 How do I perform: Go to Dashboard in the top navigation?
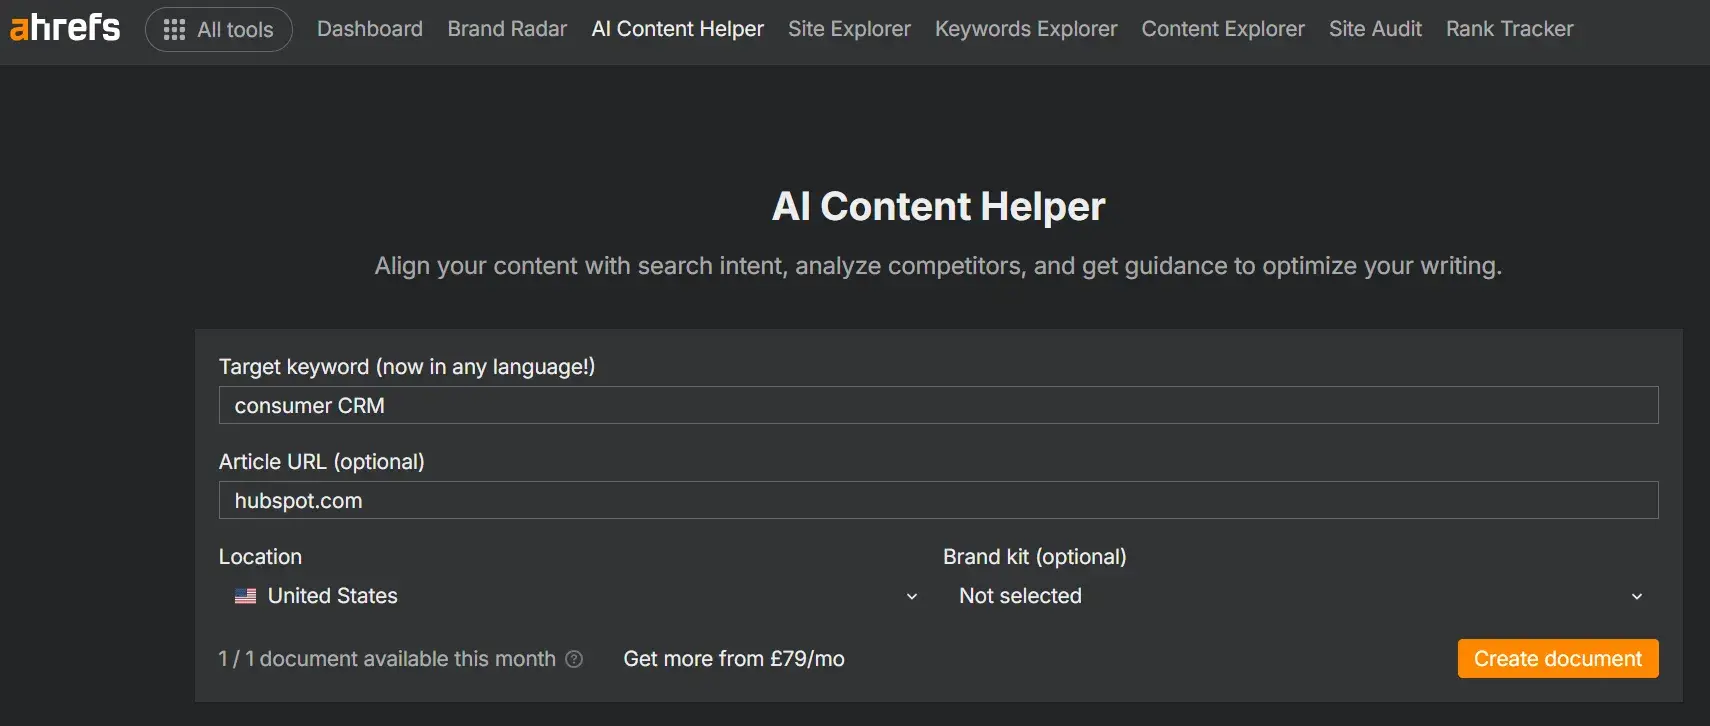(370, 29)
